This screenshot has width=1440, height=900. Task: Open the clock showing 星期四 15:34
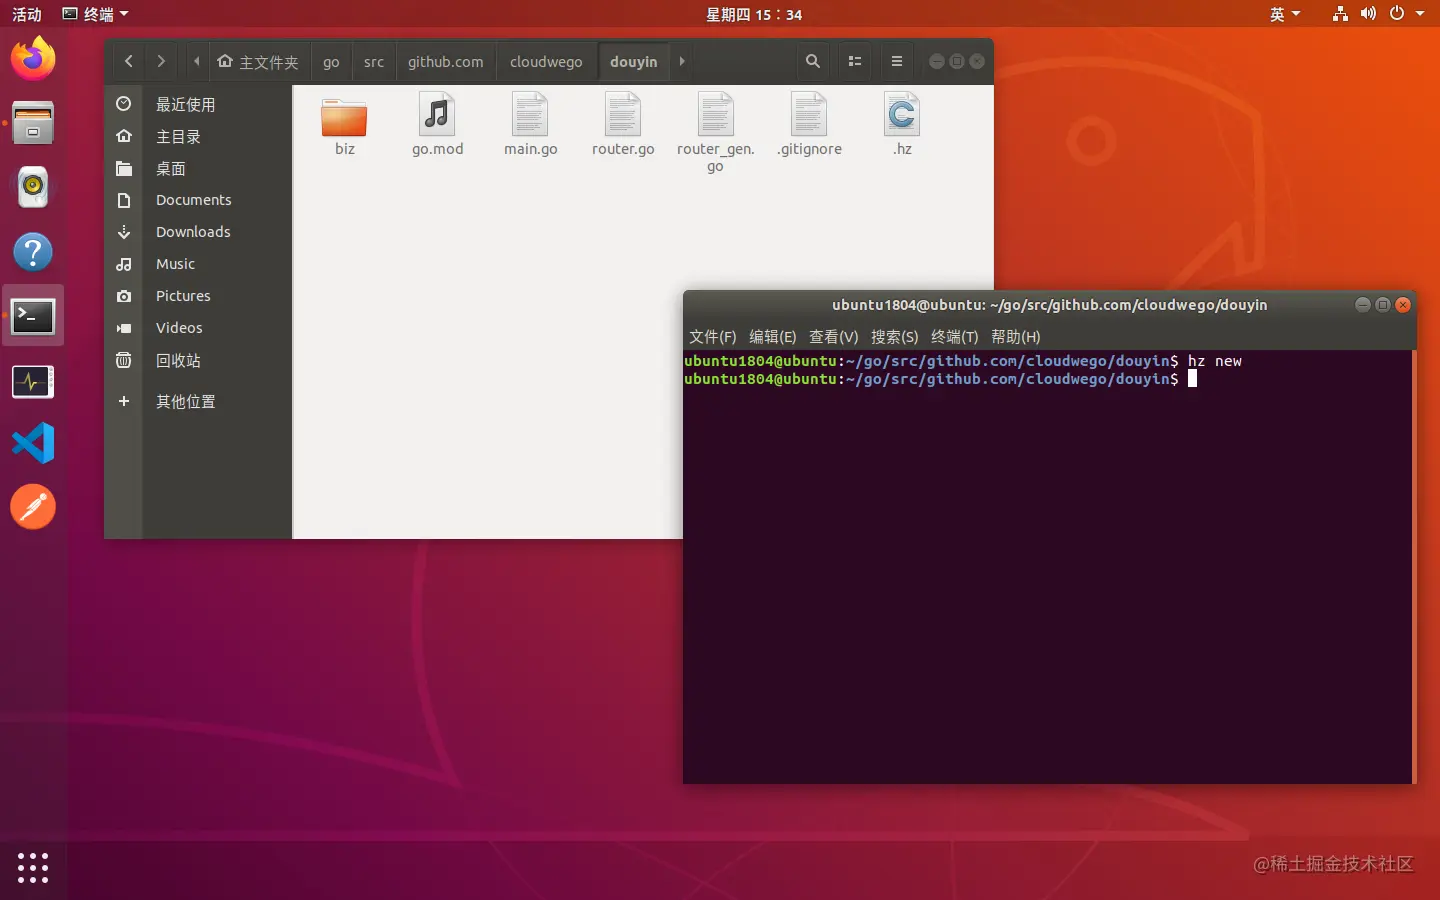(754, 14)
